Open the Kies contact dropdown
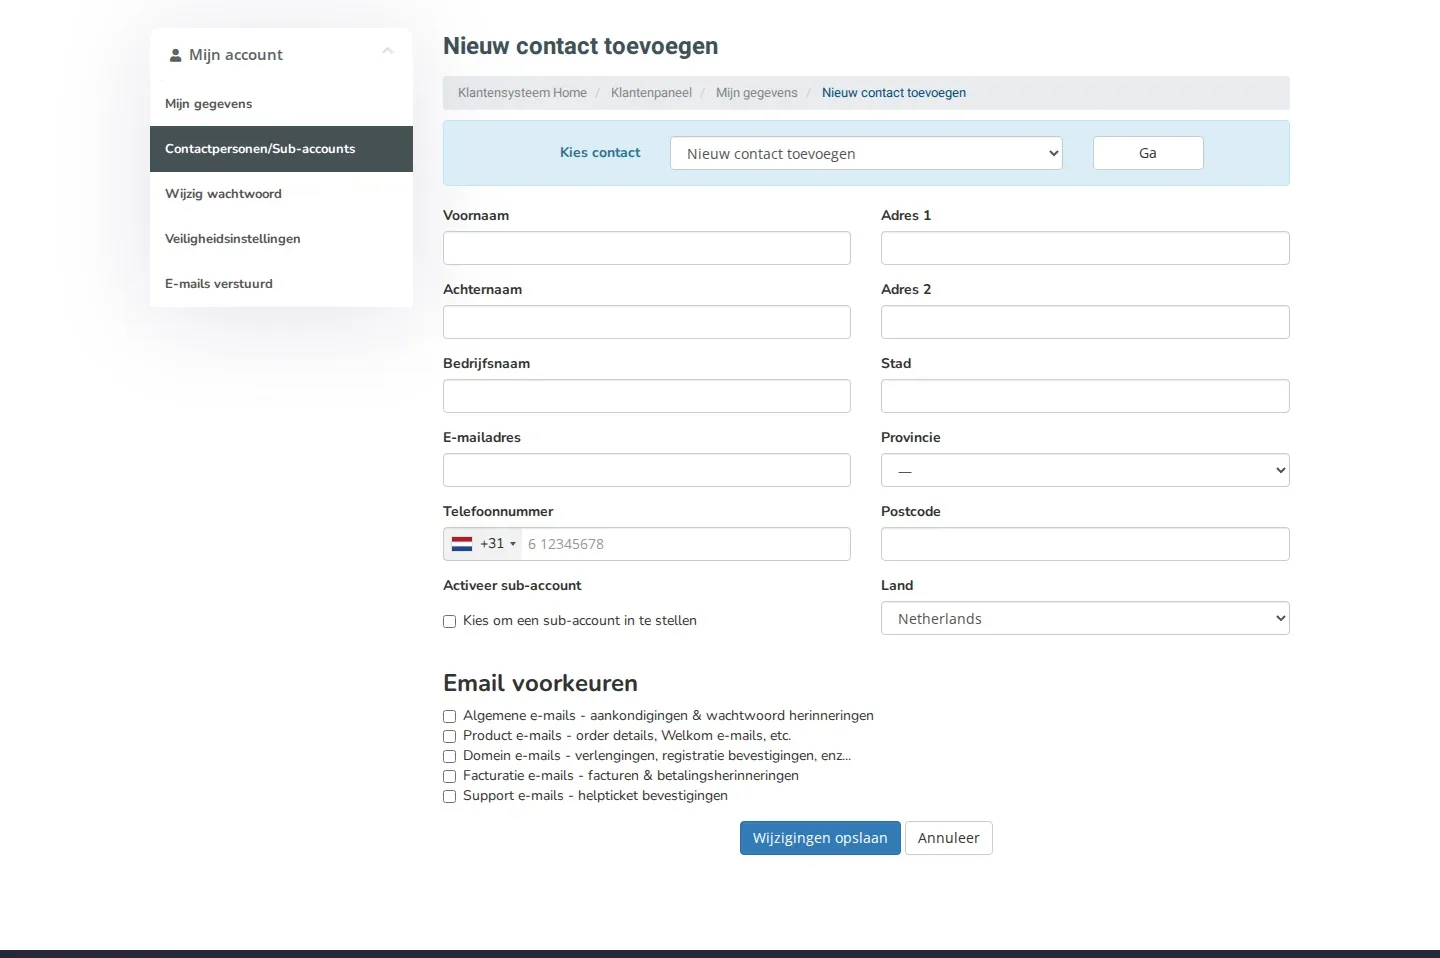This screenshot has width=1440, height=958. [866, 153]
